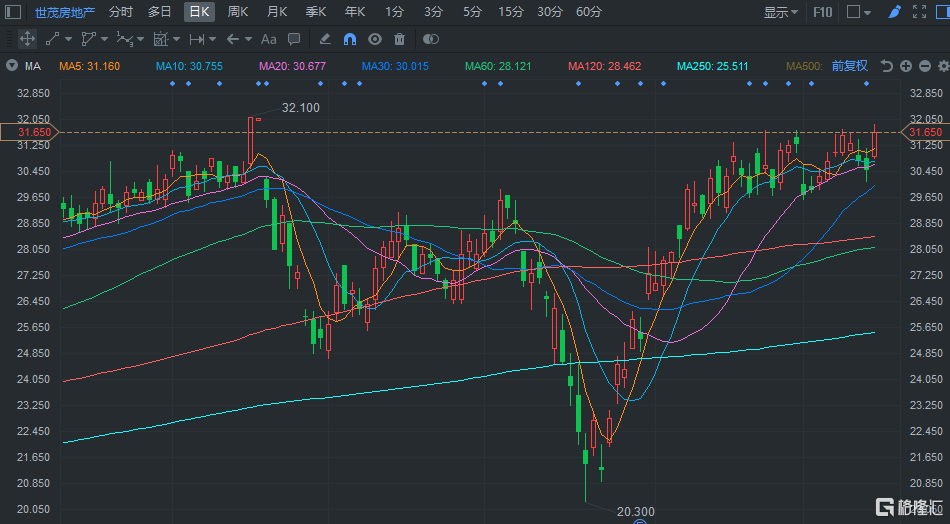The width and height of the screenshot is (950, 524).
Task: Click the MA500 indicator label
Action: (804, 66)
